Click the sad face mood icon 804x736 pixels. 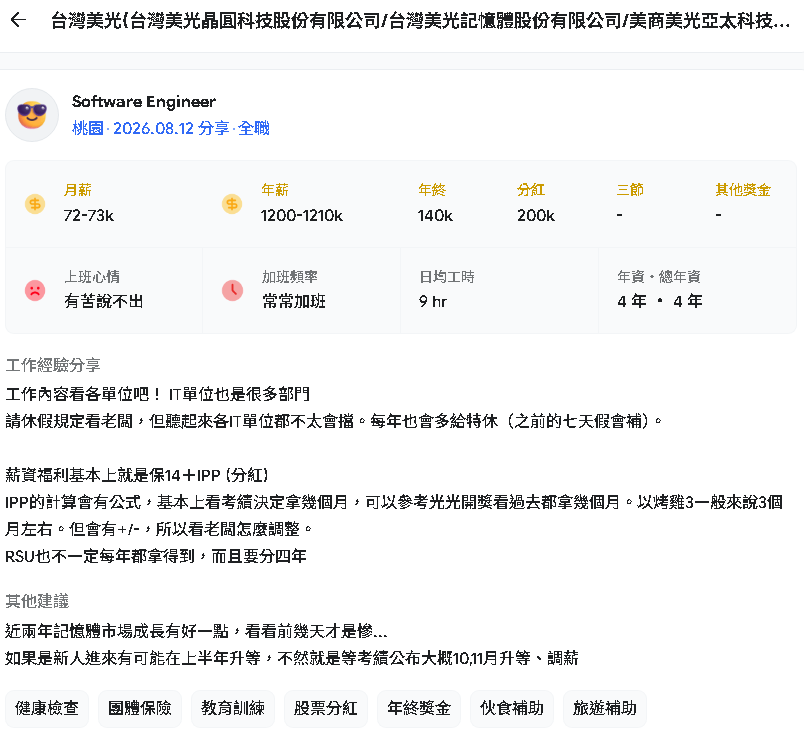pos(35,290)
